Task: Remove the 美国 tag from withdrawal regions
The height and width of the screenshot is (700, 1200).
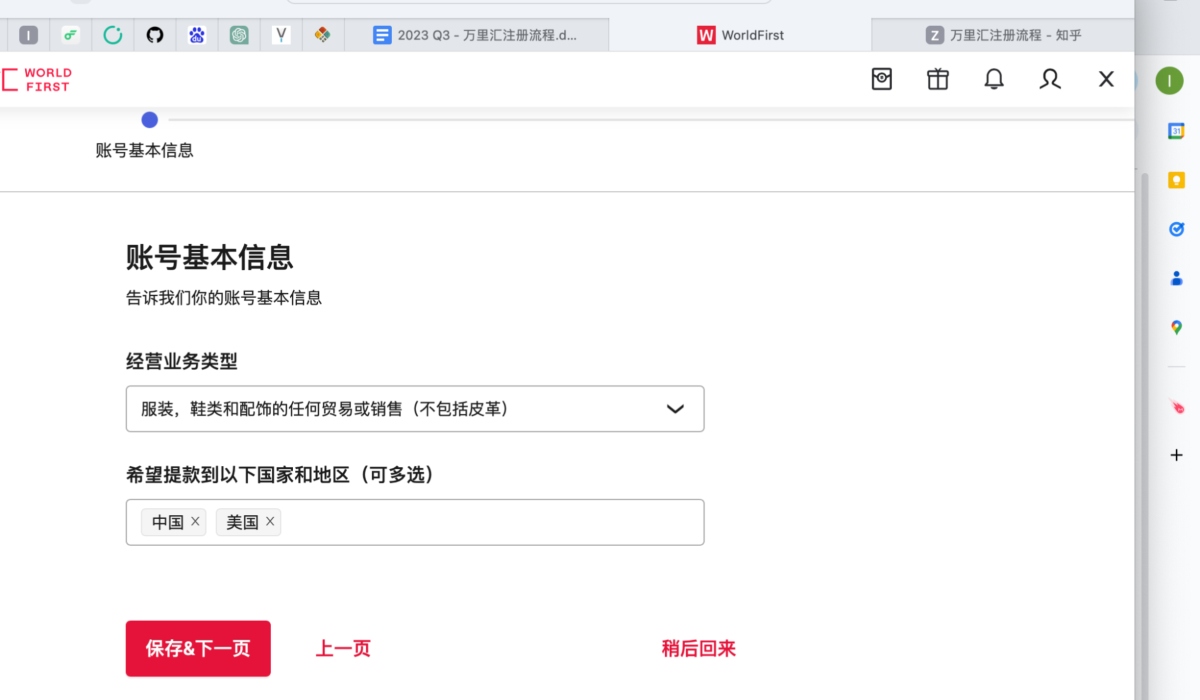Action: click(x=270, y=521)
